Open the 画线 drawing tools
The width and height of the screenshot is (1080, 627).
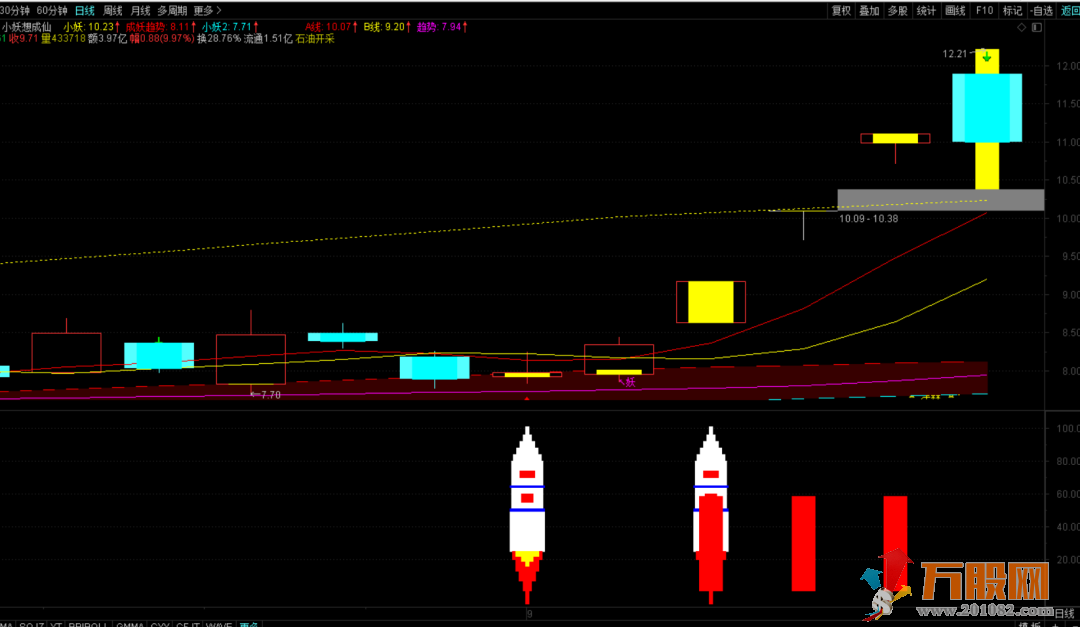coord(955,10)
